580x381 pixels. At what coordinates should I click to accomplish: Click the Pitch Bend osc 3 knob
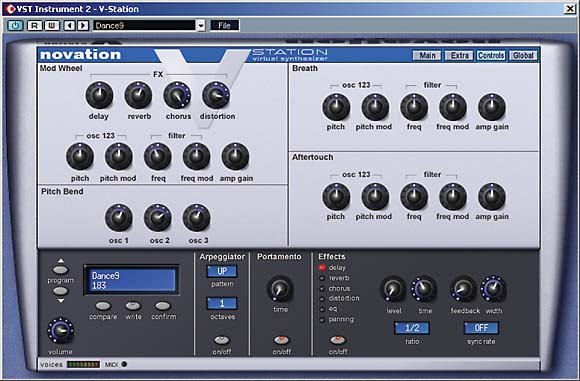tap(196, 218)
